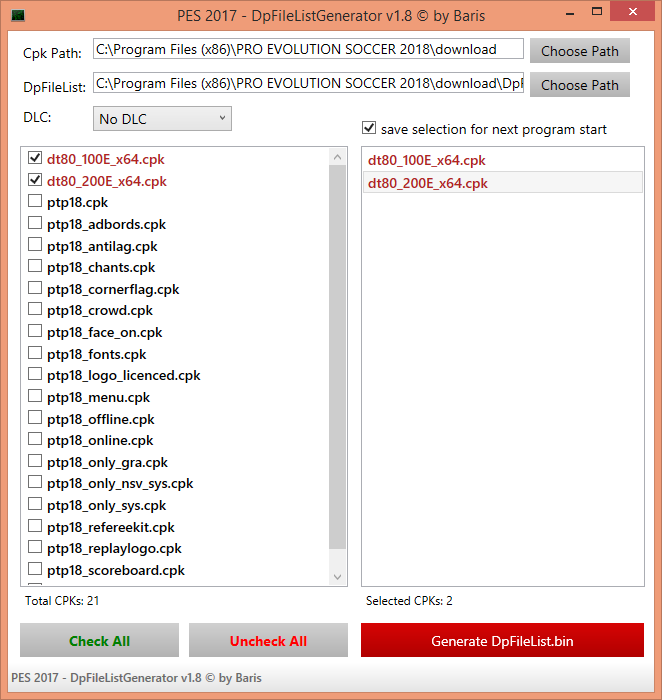The width and height of the screenshot is (662, 700).
Task: Click Generate DpFileList.bin button
Action: 502,641
